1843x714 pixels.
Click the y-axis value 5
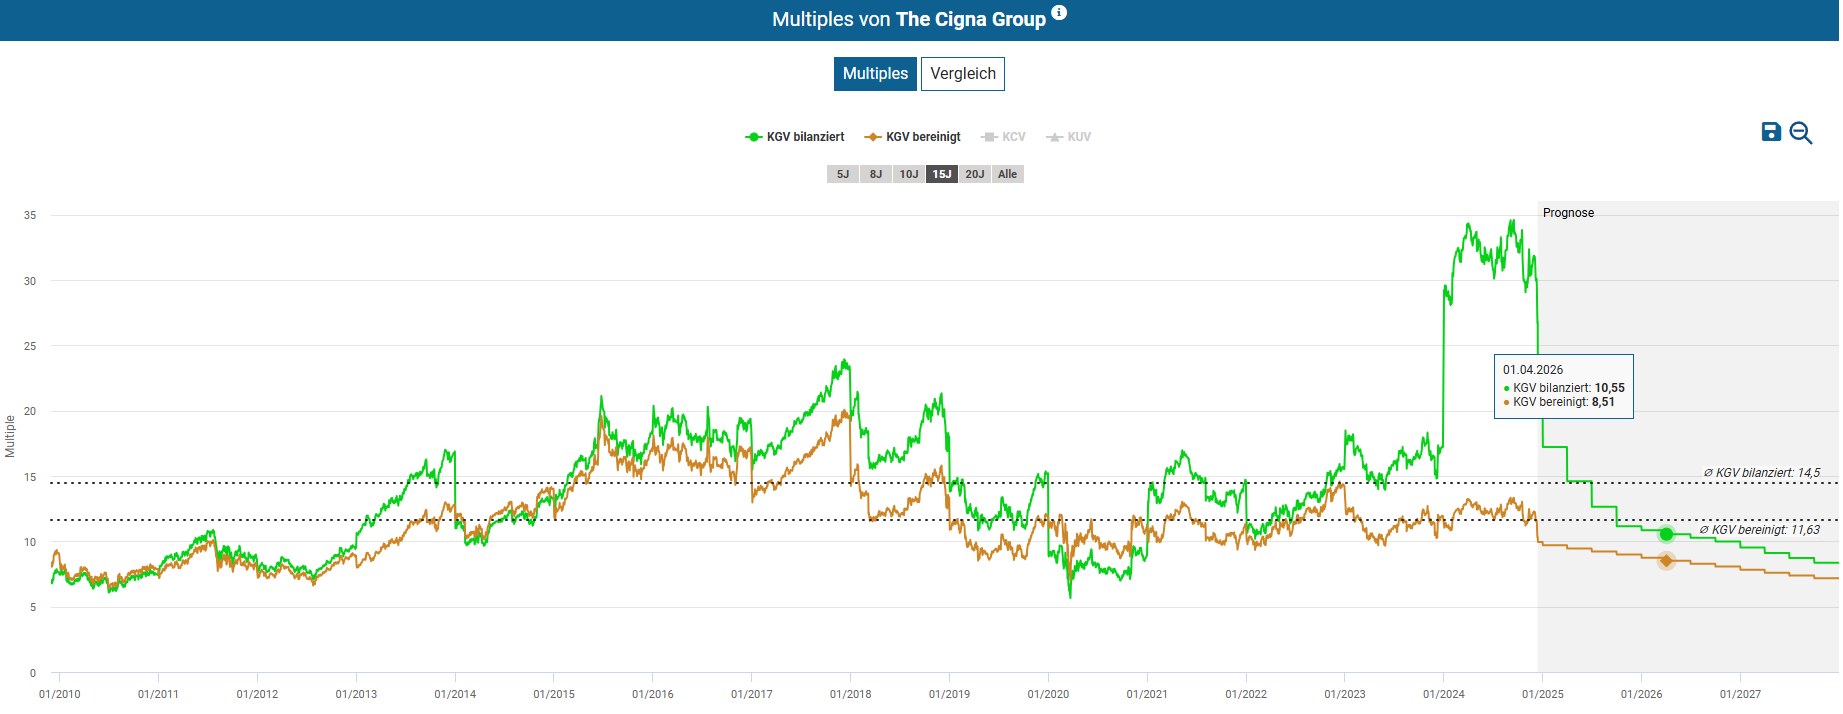tap(33, 607)
